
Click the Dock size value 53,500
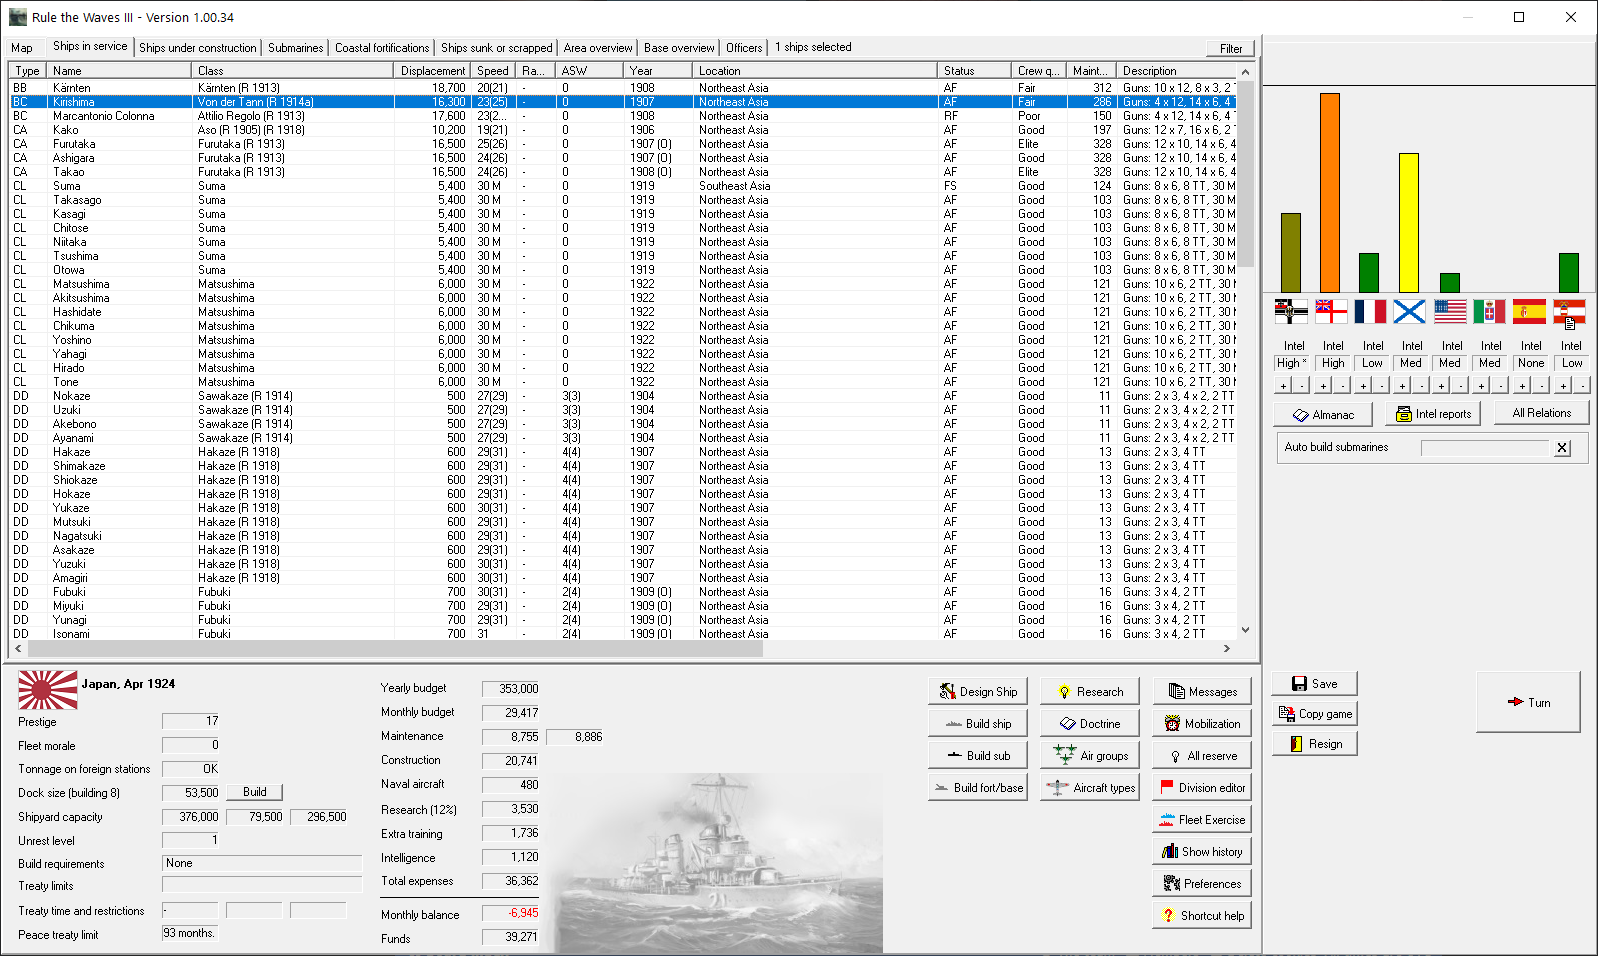[x=191, y=792]
